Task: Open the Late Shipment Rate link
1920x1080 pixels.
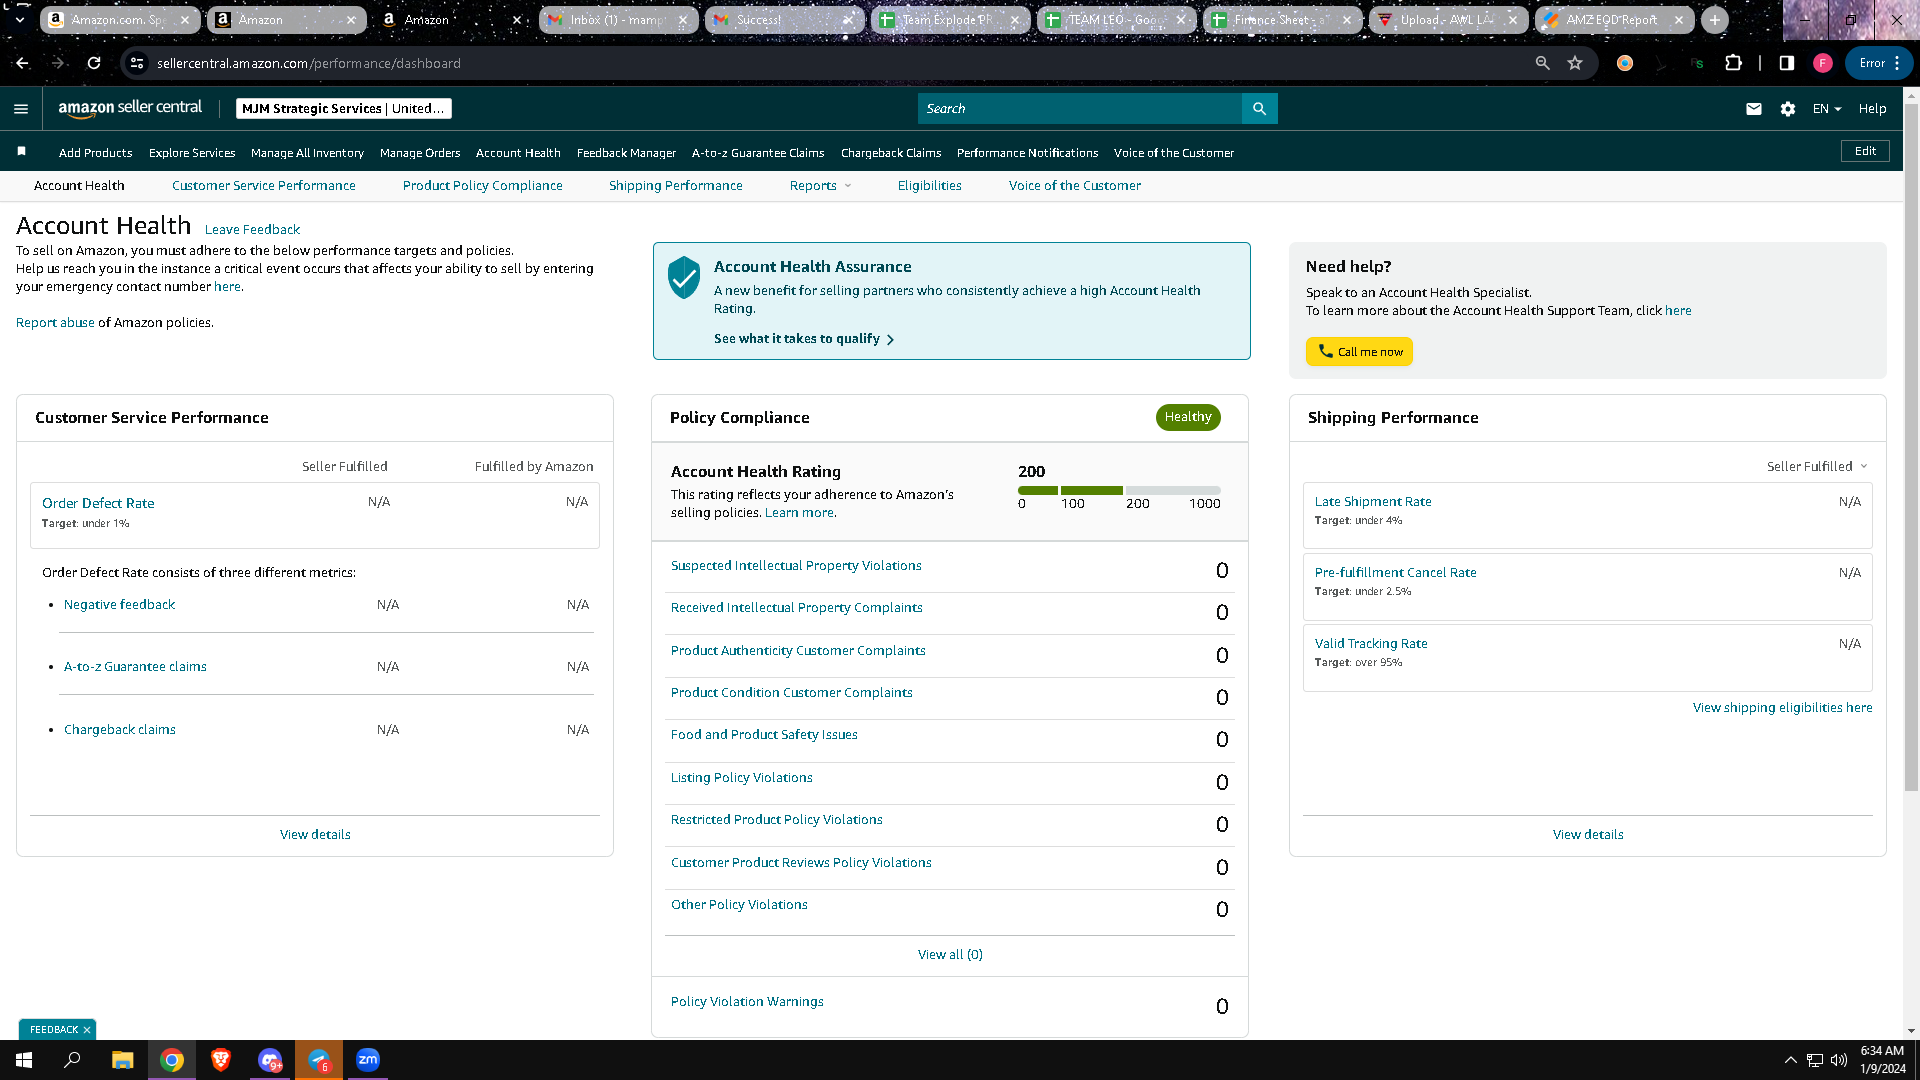Action: (x=1373, y=502)
